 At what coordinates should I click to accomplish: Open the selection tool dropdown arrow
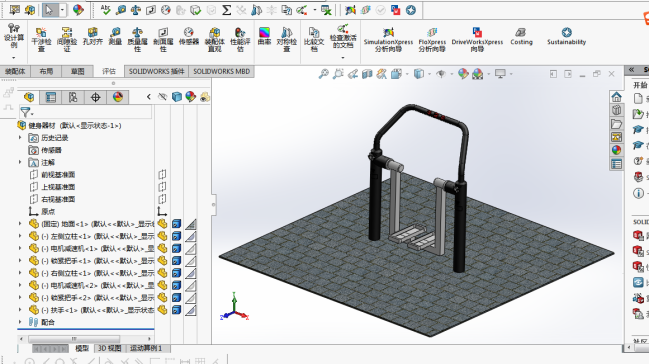pos(62,10)
